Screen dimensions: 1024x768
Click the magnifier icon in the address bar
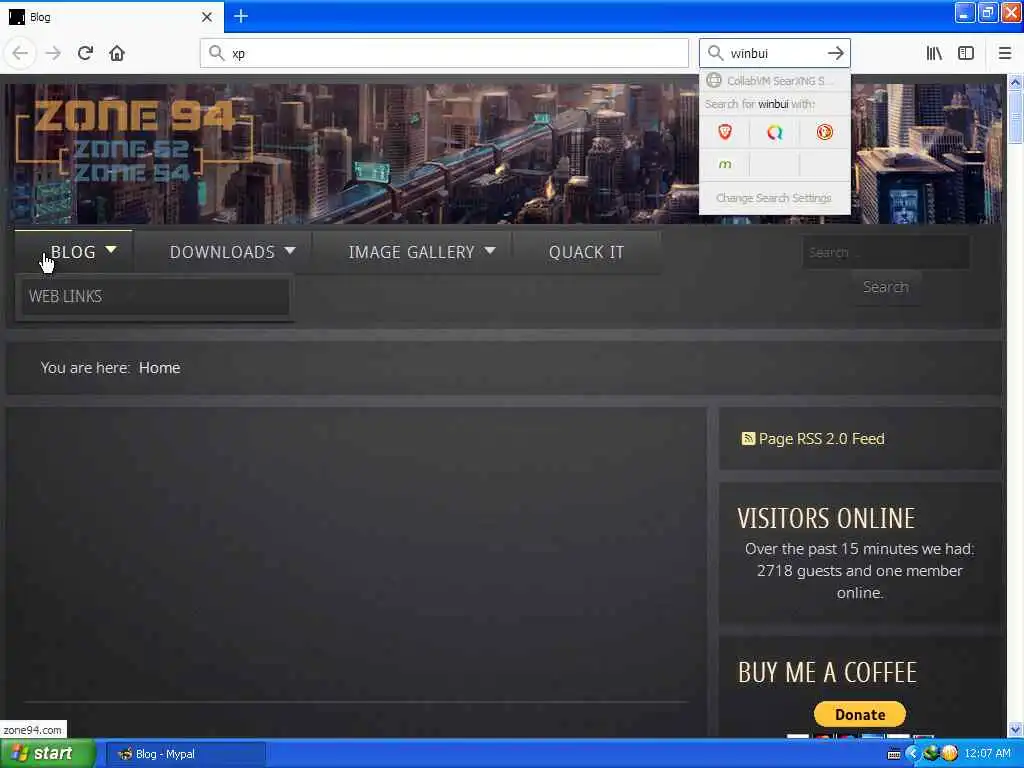[x=216, y=53]
